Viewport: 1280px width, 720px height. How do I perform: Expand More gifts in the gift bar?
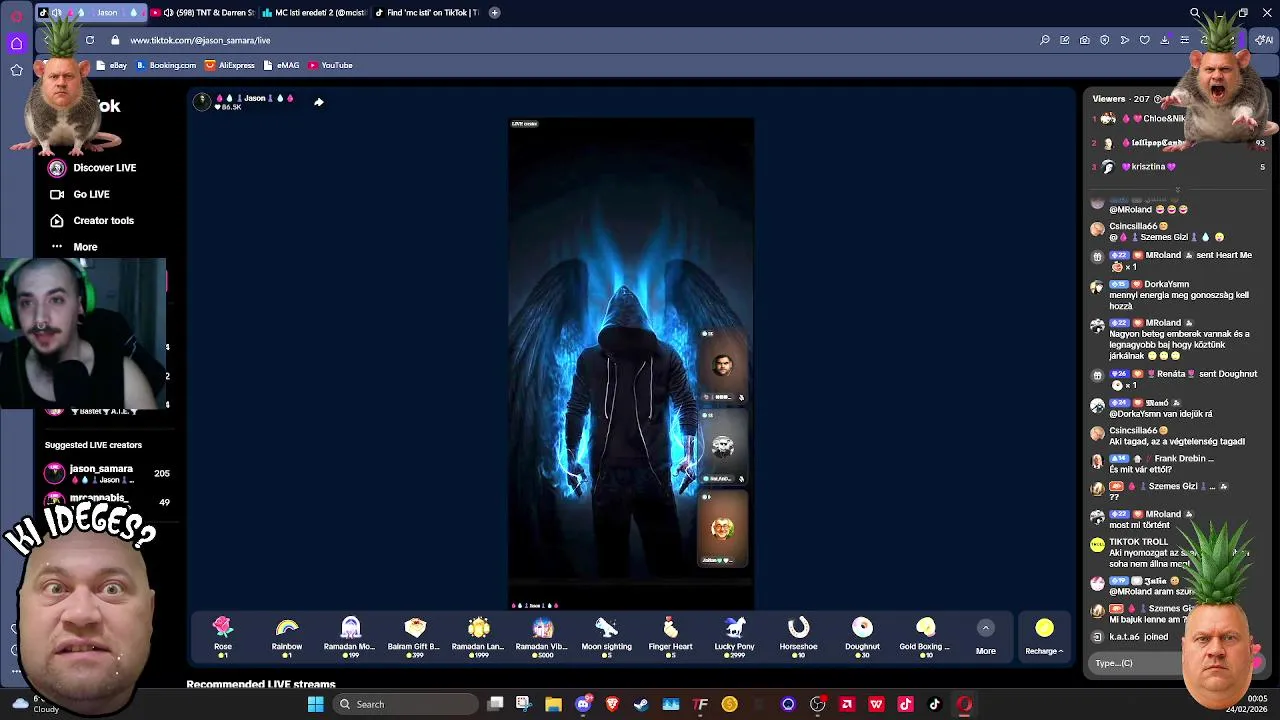coord(985,637)
